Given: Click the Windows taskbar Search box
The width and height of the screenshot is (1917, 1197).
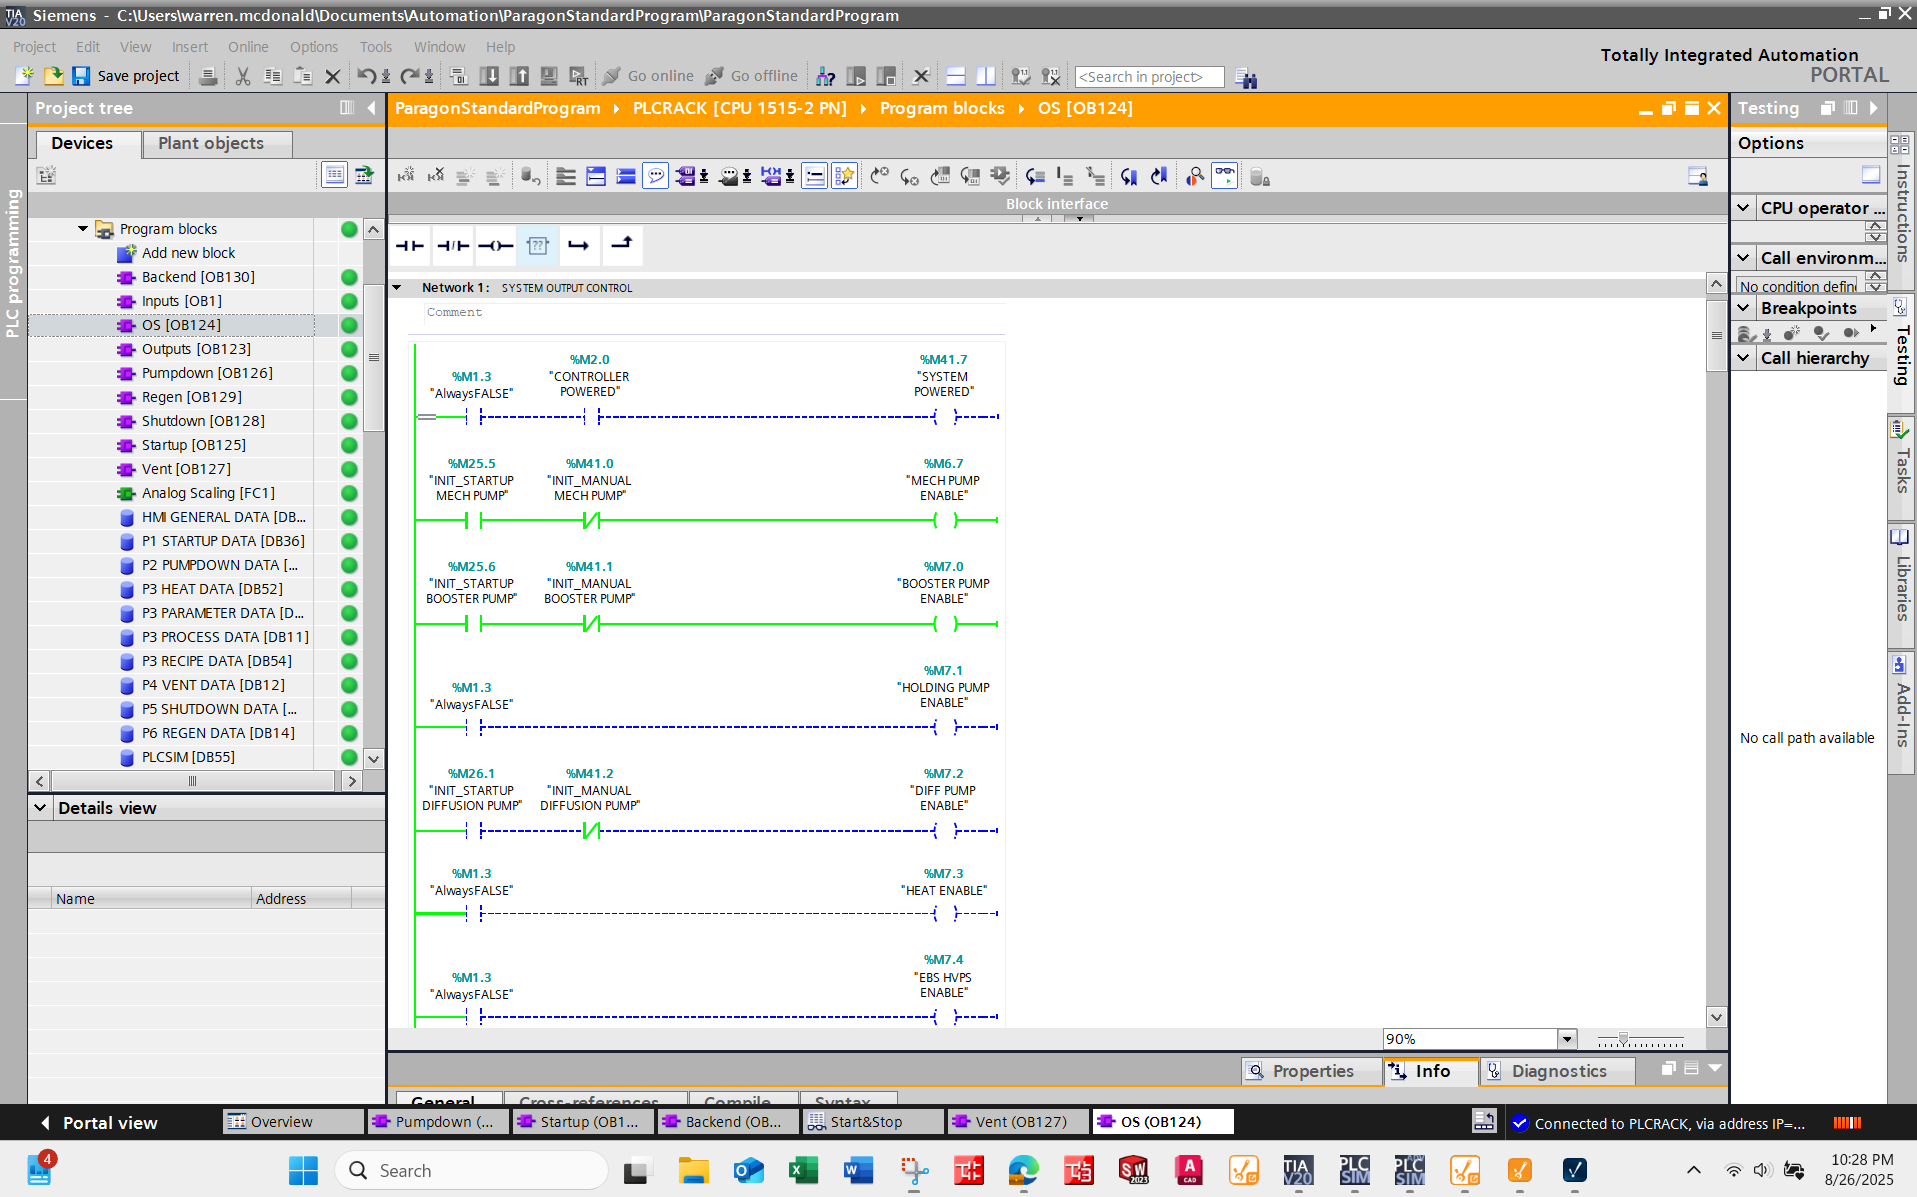Looking at the screenshot, I should [x=471, y=1170].
